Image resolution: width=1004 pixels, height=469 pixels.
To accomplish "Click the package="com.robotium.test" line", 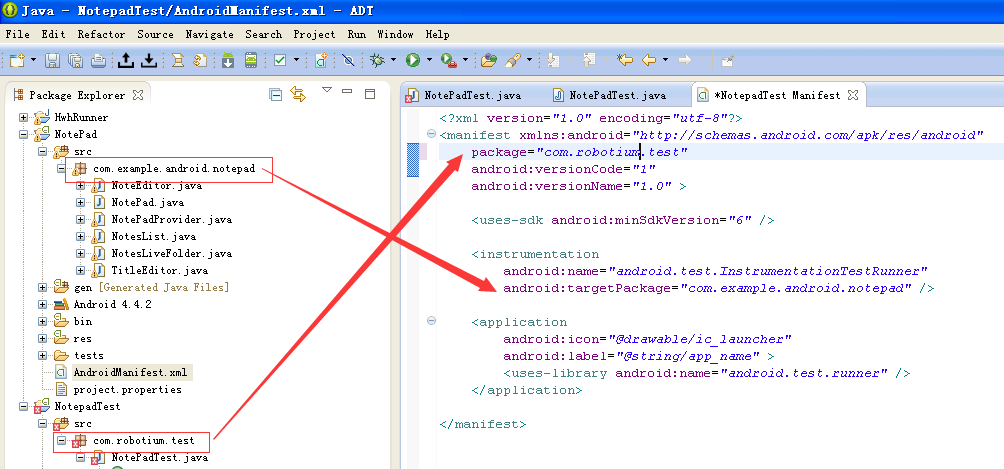I will 579,152.
